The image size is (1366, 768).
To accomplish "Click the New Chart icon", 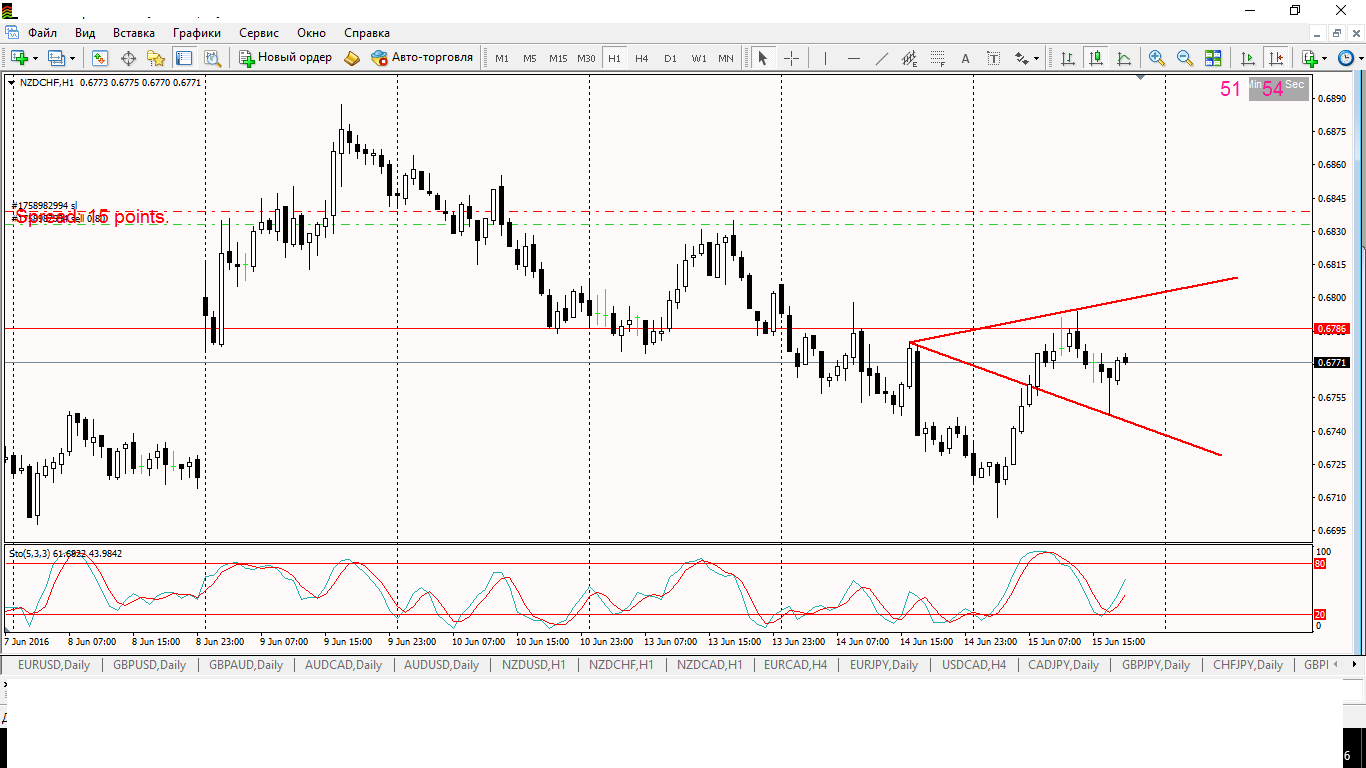I will click(20, 58).
